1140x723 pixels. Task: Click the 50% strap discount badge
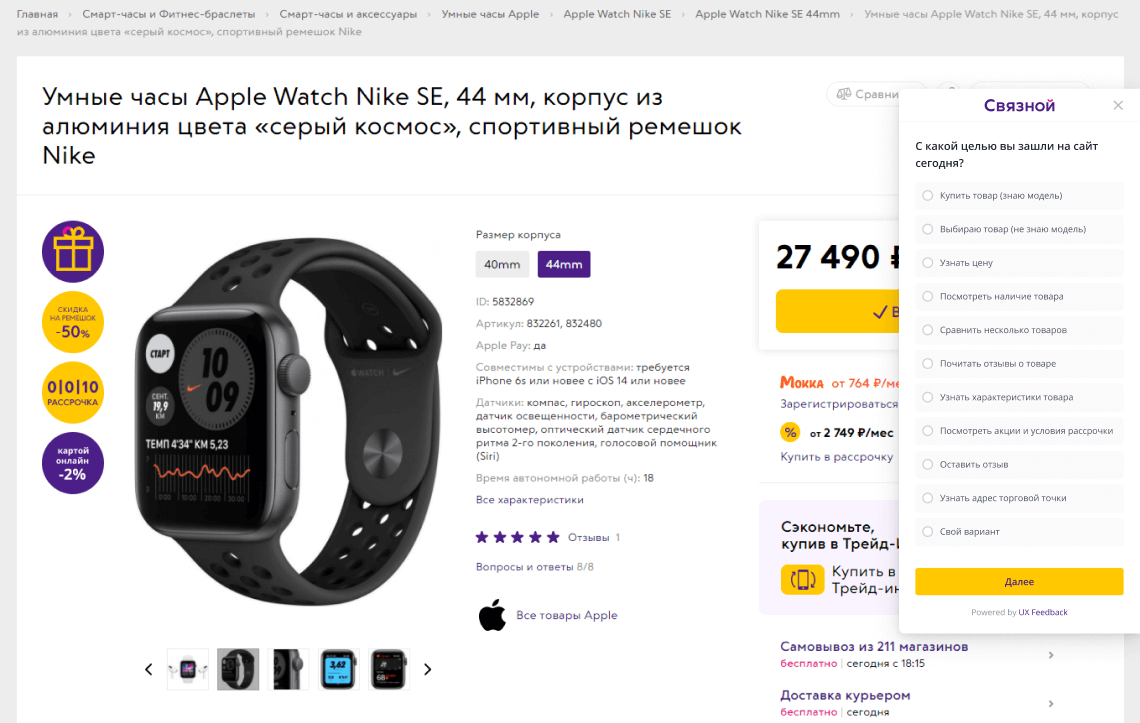(x=73, y=322)
